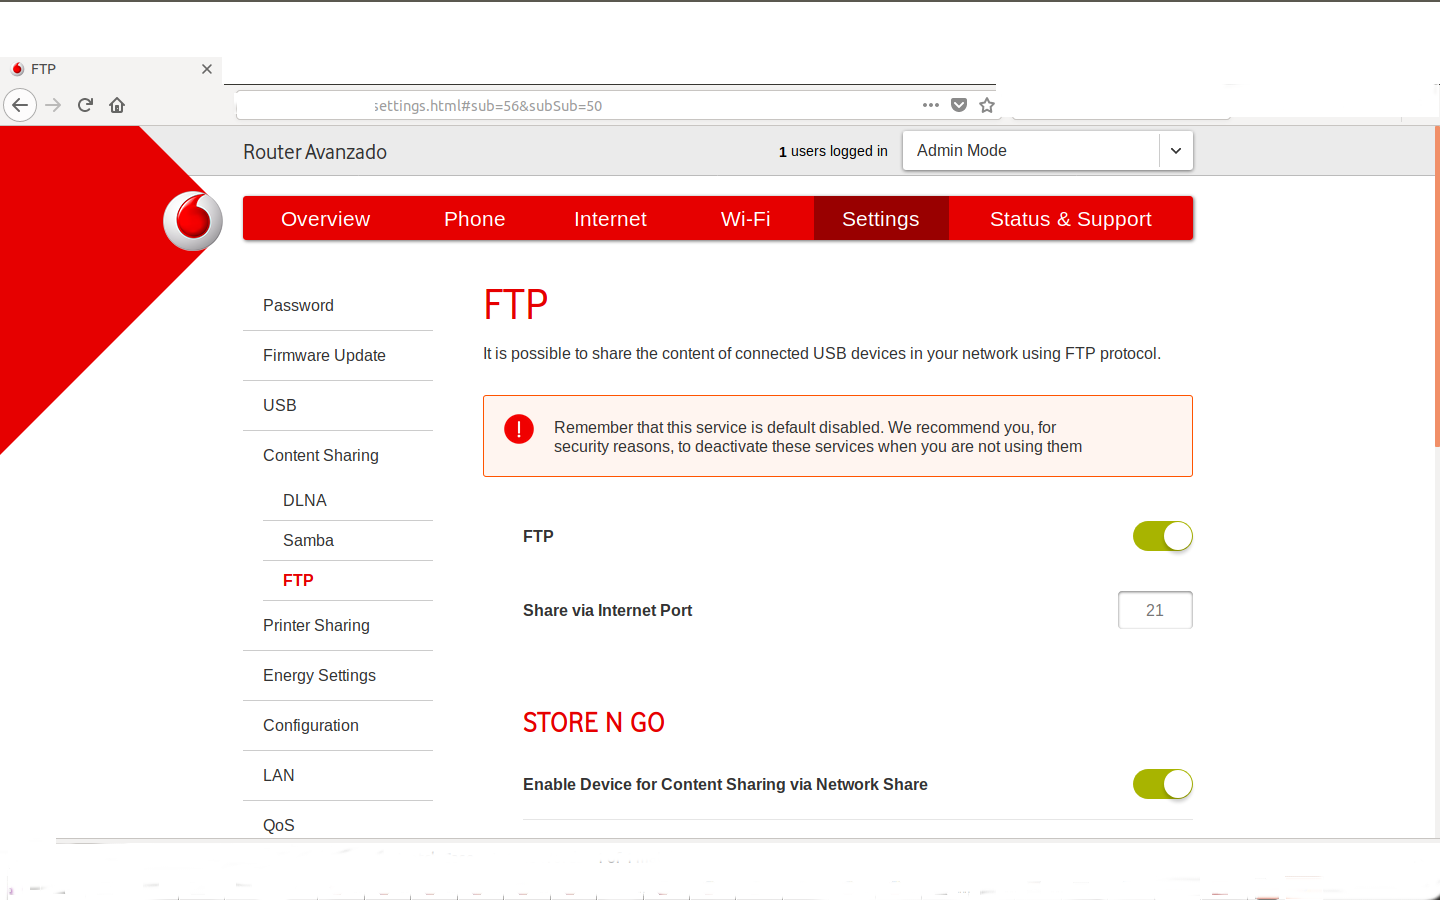Click the Pocket save icon in the address bar
The width and height of the screenshot is (1440, 900).
(x=959, y=105)
